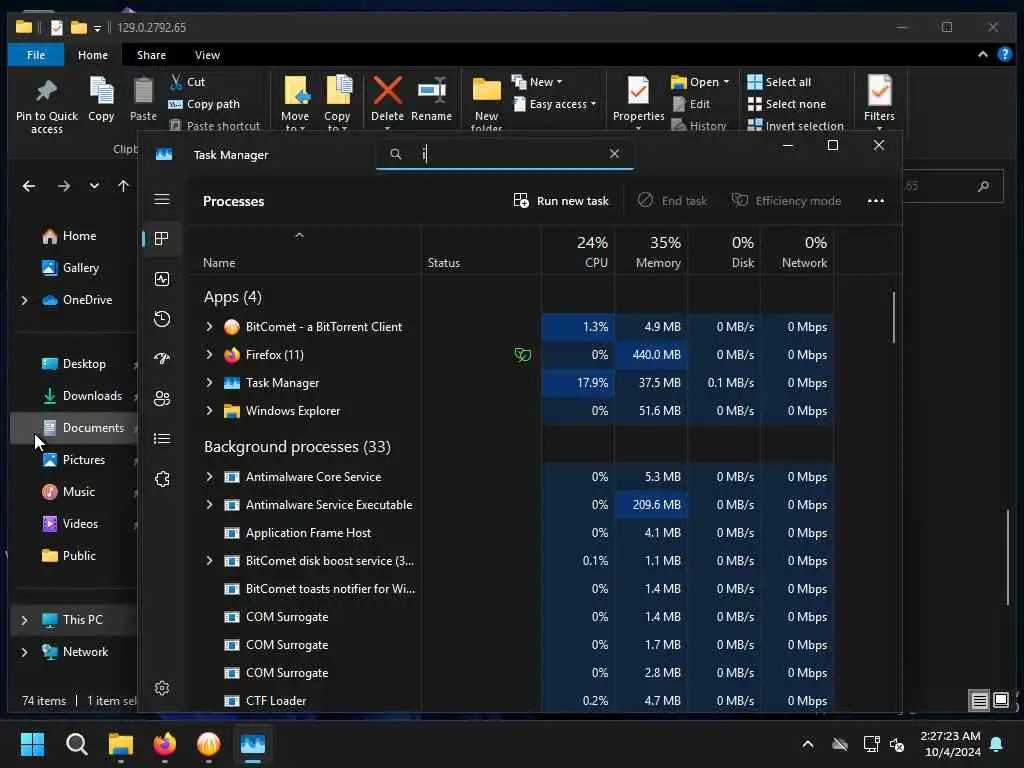Click the Paste ribbon button
This screenshot has height=768, width=1024.
point(143,99)
